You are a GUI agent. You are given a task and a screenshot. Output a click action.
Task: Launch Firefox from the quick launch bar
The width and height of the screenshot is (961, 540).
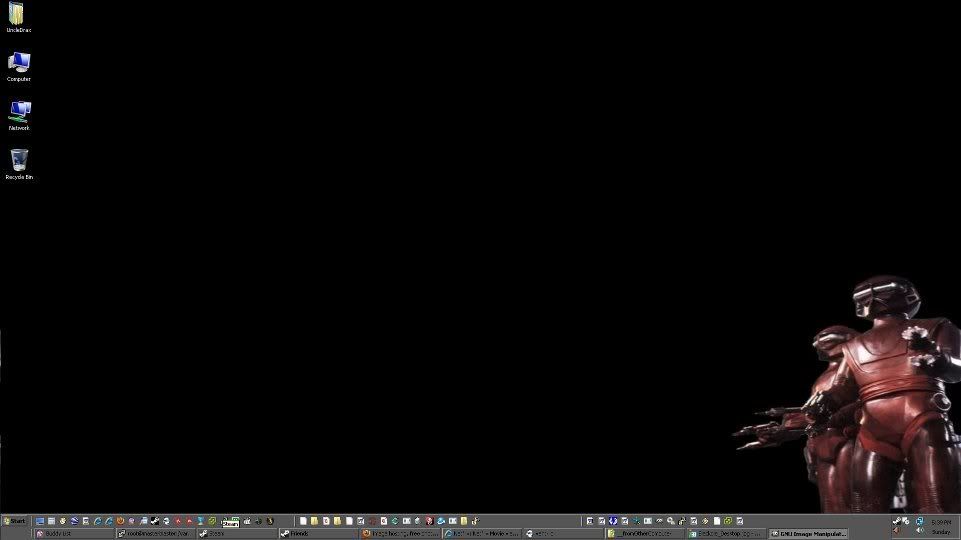pos(120,521)
